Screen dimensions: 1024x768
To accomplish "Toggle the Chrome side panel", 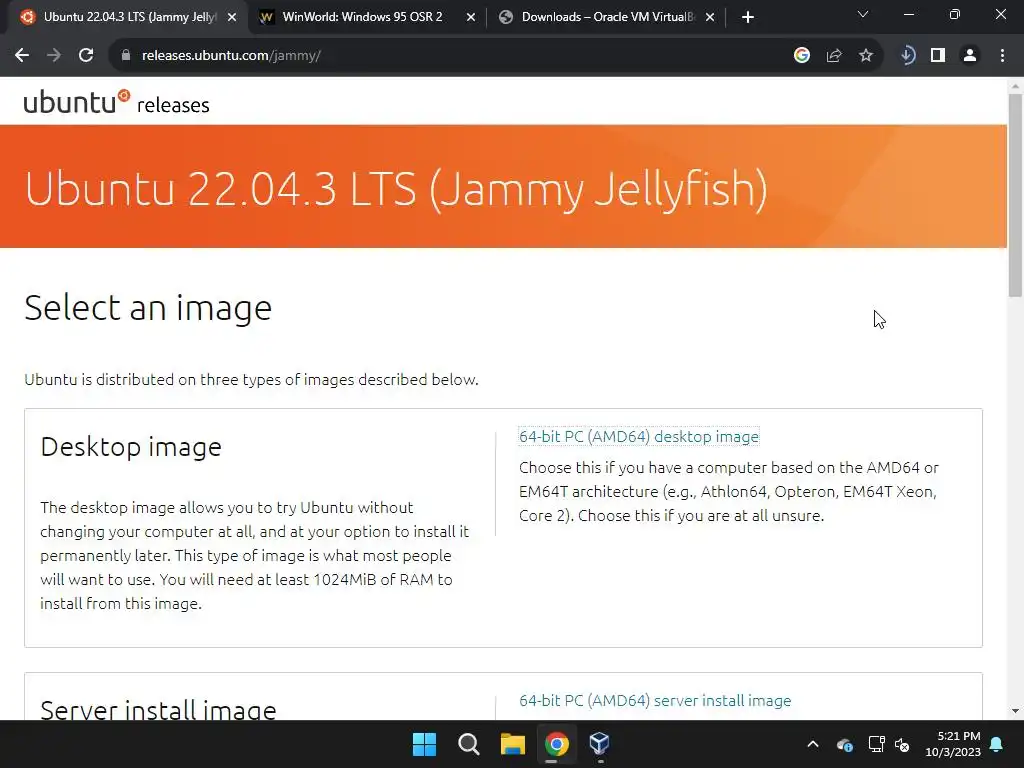I will click(x=938, y=56).
